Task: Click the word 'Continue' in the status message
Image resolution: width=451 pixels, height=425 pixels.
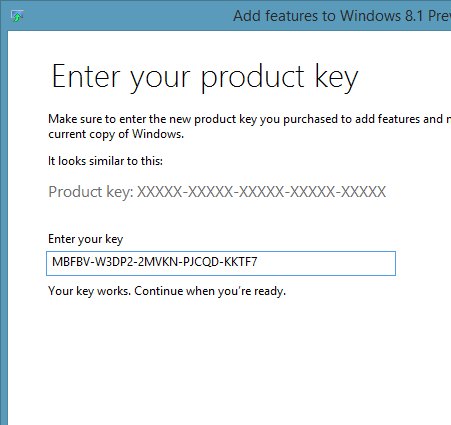Action: [x=158, y=291]
